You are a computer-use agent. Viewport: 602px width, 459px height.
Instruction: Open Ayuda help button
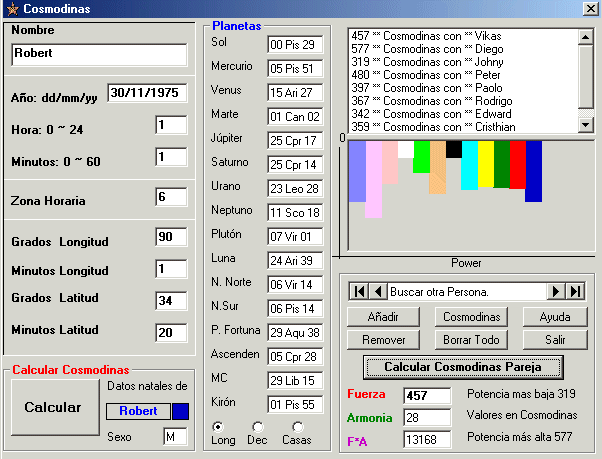click(x=555, y=316)
